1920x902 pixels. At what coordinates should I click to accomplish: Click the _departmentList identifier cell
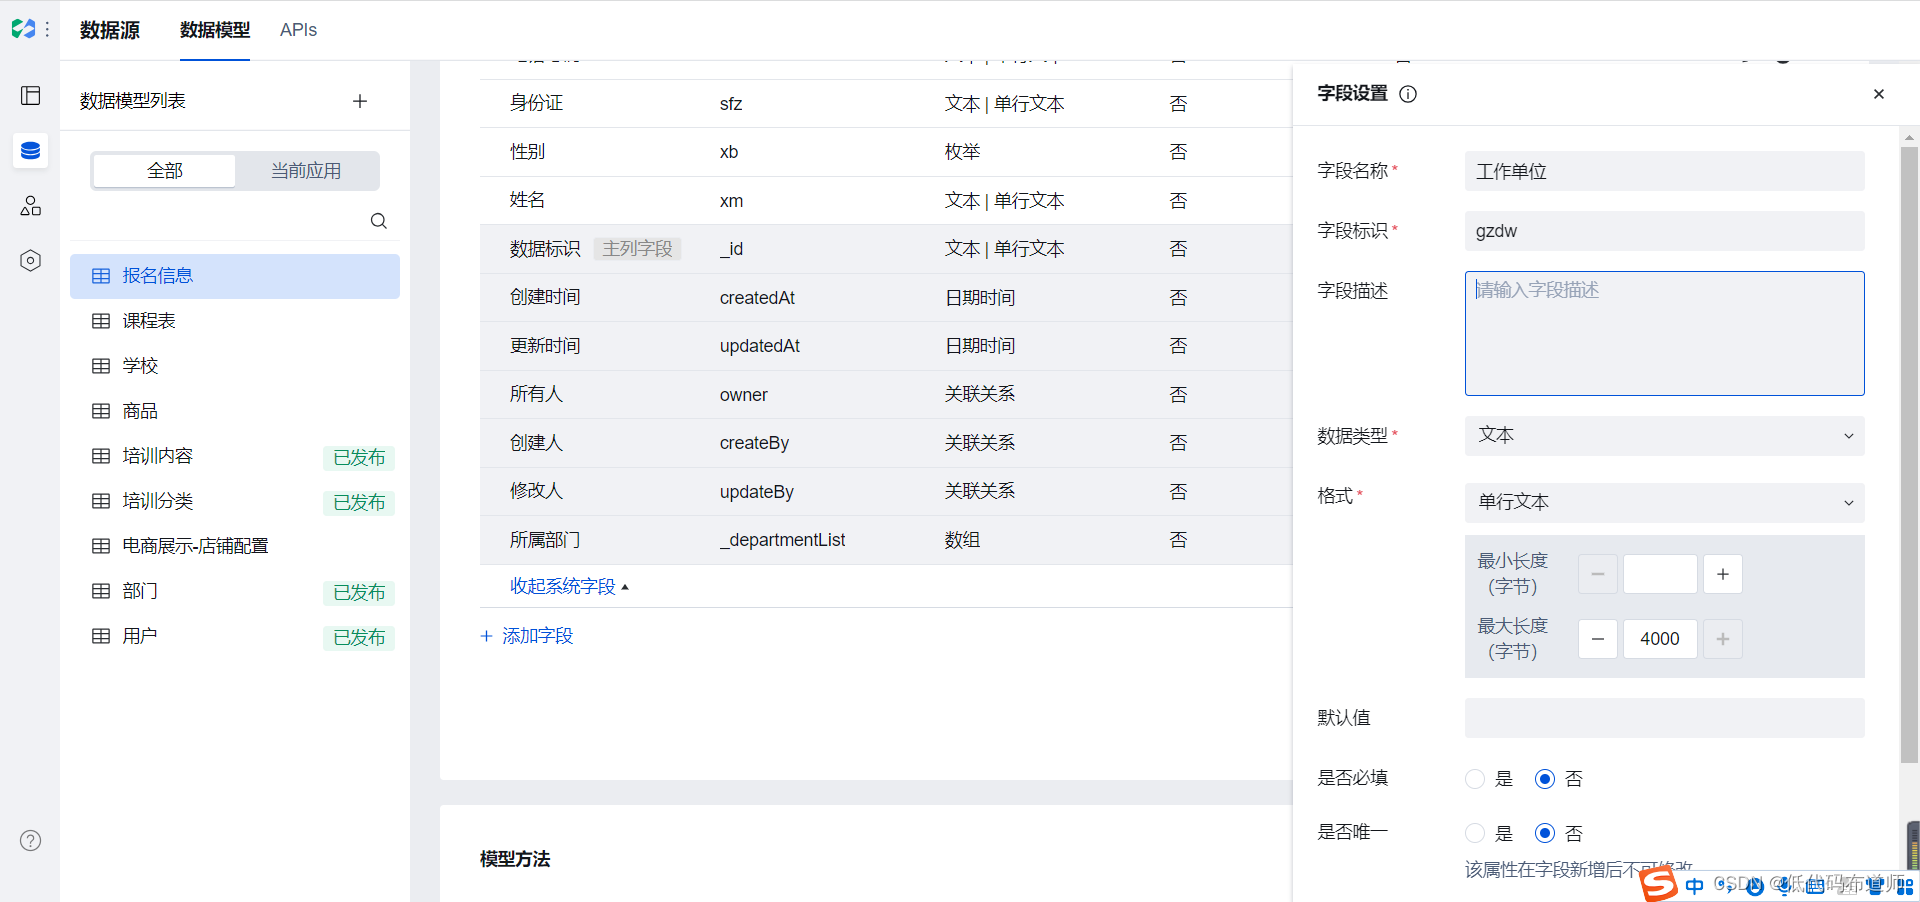[x=782, y=540]
